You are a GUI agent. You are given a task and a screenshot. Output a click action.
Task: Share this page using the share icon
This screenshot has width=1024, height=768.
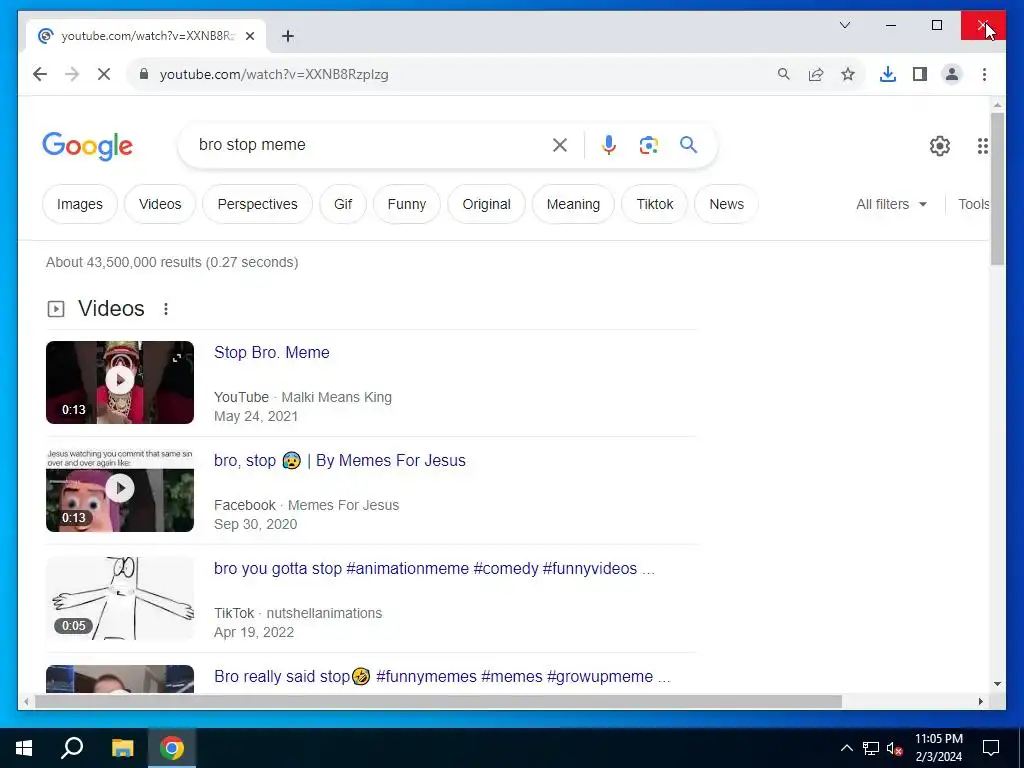tap(816, 74)
